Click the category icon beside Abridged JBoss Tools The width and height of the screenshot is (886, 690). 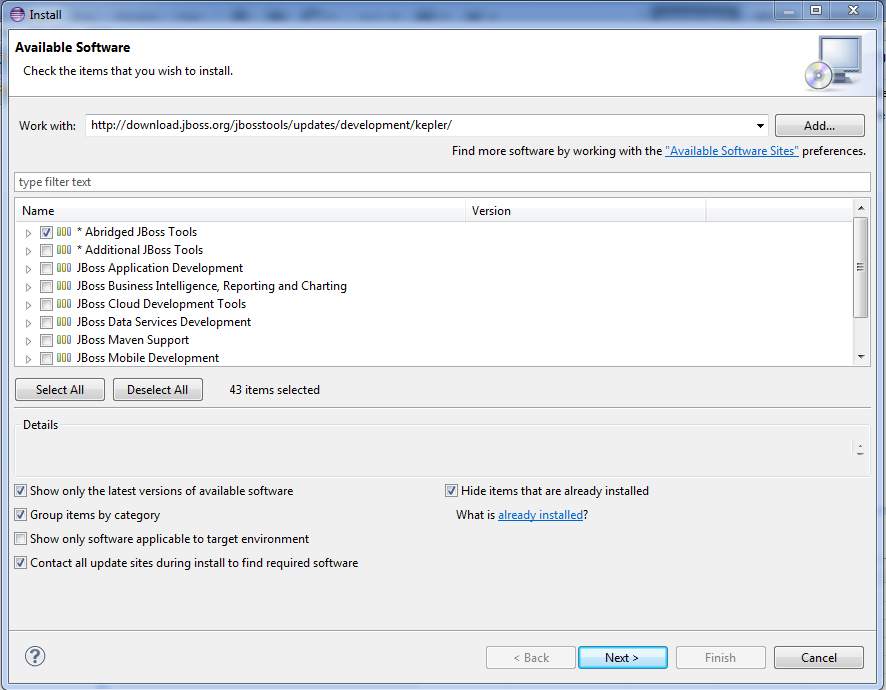64,232
